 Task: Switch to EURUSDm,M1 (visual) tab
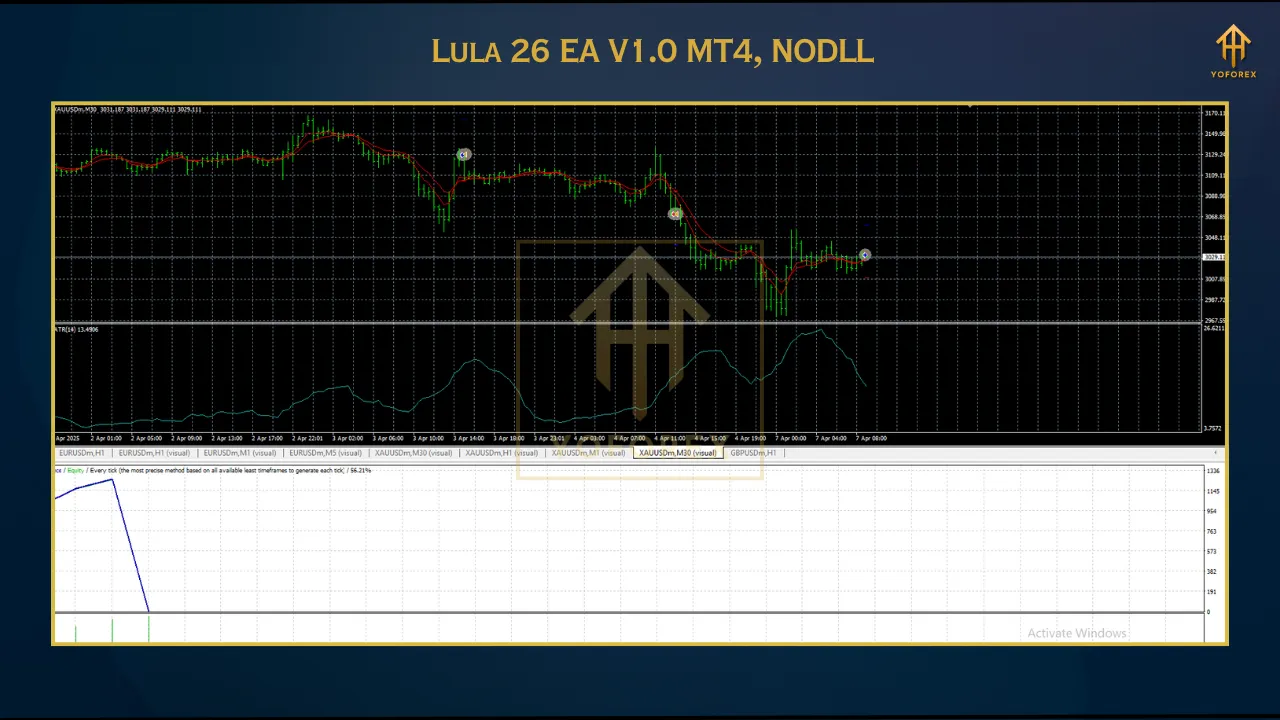click(x=239, y=453)
